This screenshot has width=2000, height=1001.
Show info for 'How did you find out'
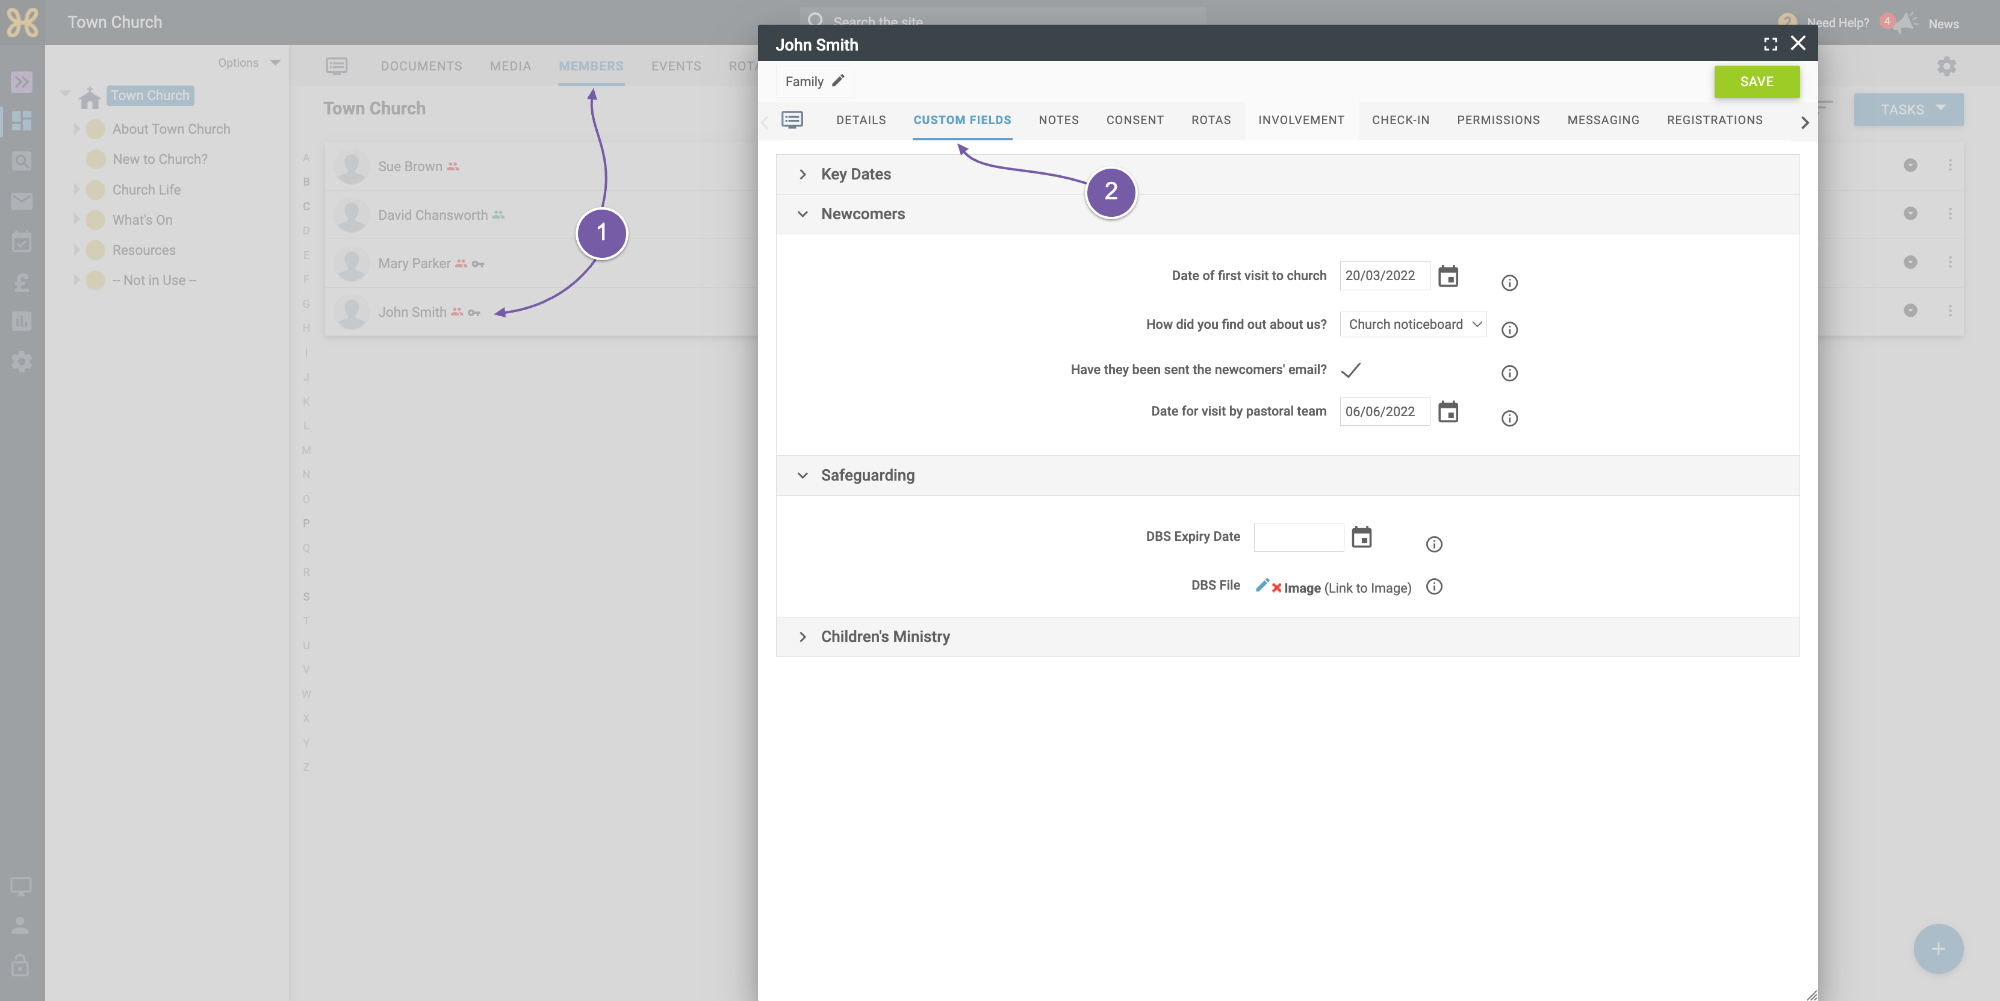(x=1510, y=330)
